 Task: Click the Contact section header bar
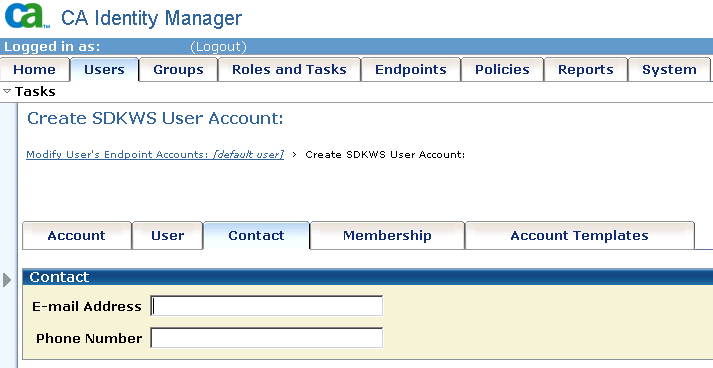pyautogui.click(x=367, y=277)
